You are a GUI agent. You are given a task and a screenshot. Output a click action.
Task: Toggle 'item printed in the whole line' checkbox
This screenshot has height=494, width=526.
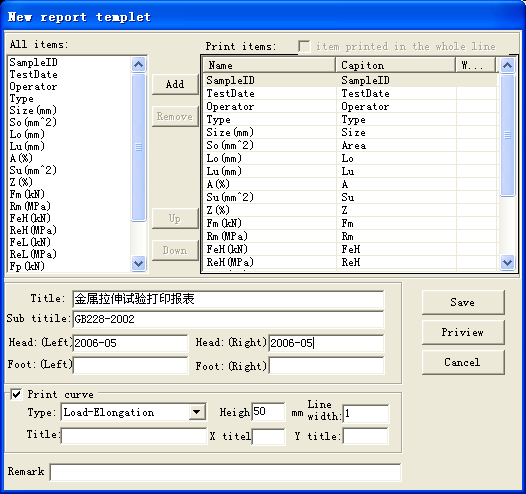304,46
